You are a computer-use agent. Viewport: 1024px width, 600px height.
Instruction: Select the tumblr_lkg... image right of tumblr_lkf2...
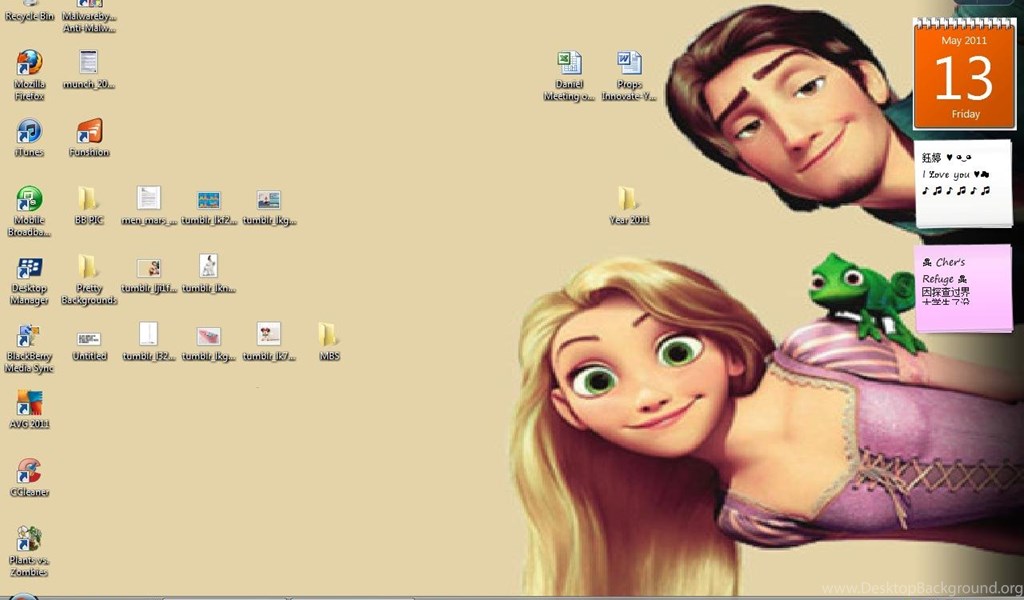pyautogui.click(x=269, y=208)
